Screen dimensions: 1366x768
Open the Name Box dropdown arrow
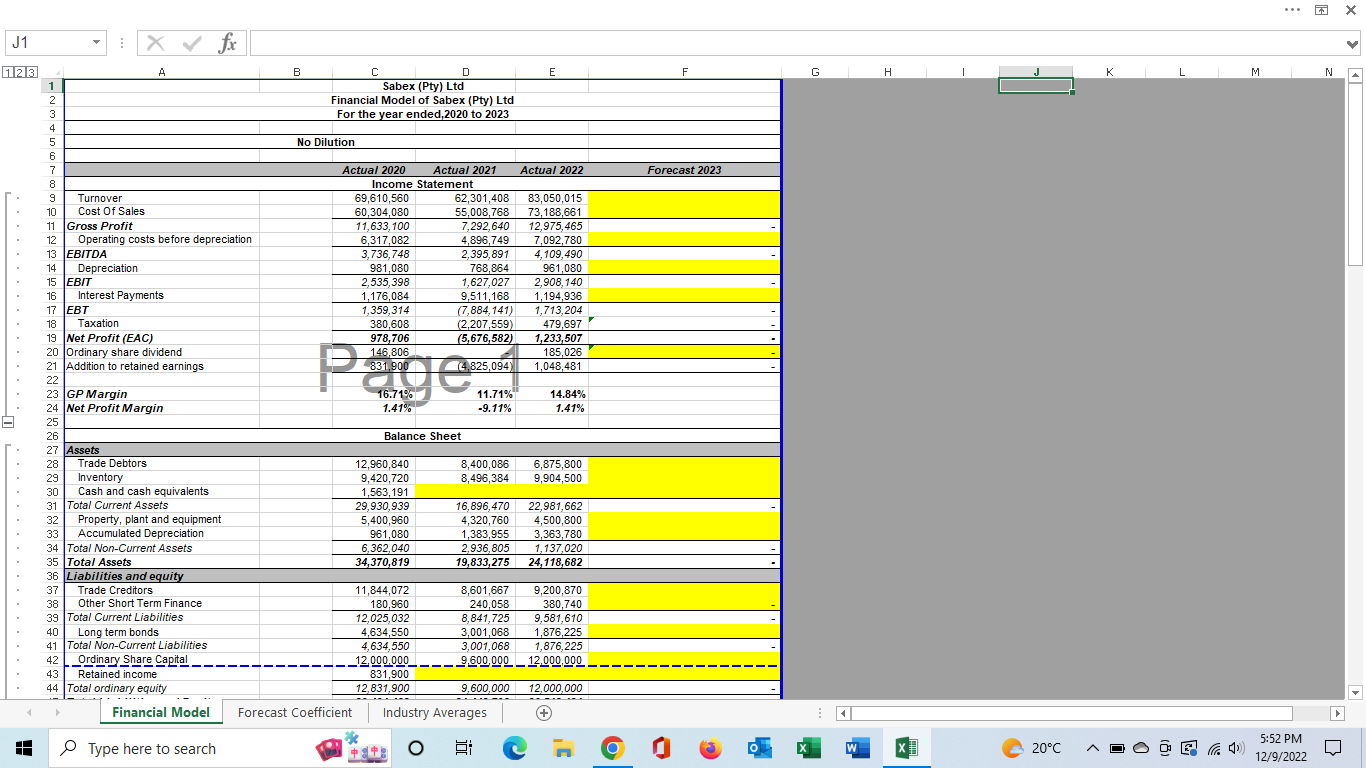click(95, 43)
